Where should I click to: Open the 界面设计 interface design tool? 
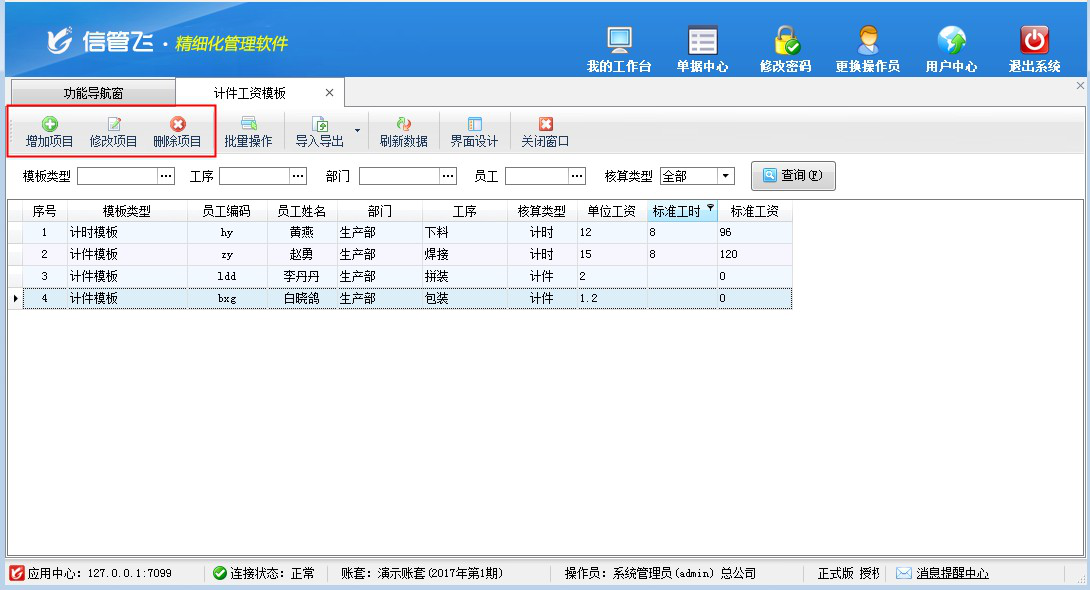(x=474, y=124)
